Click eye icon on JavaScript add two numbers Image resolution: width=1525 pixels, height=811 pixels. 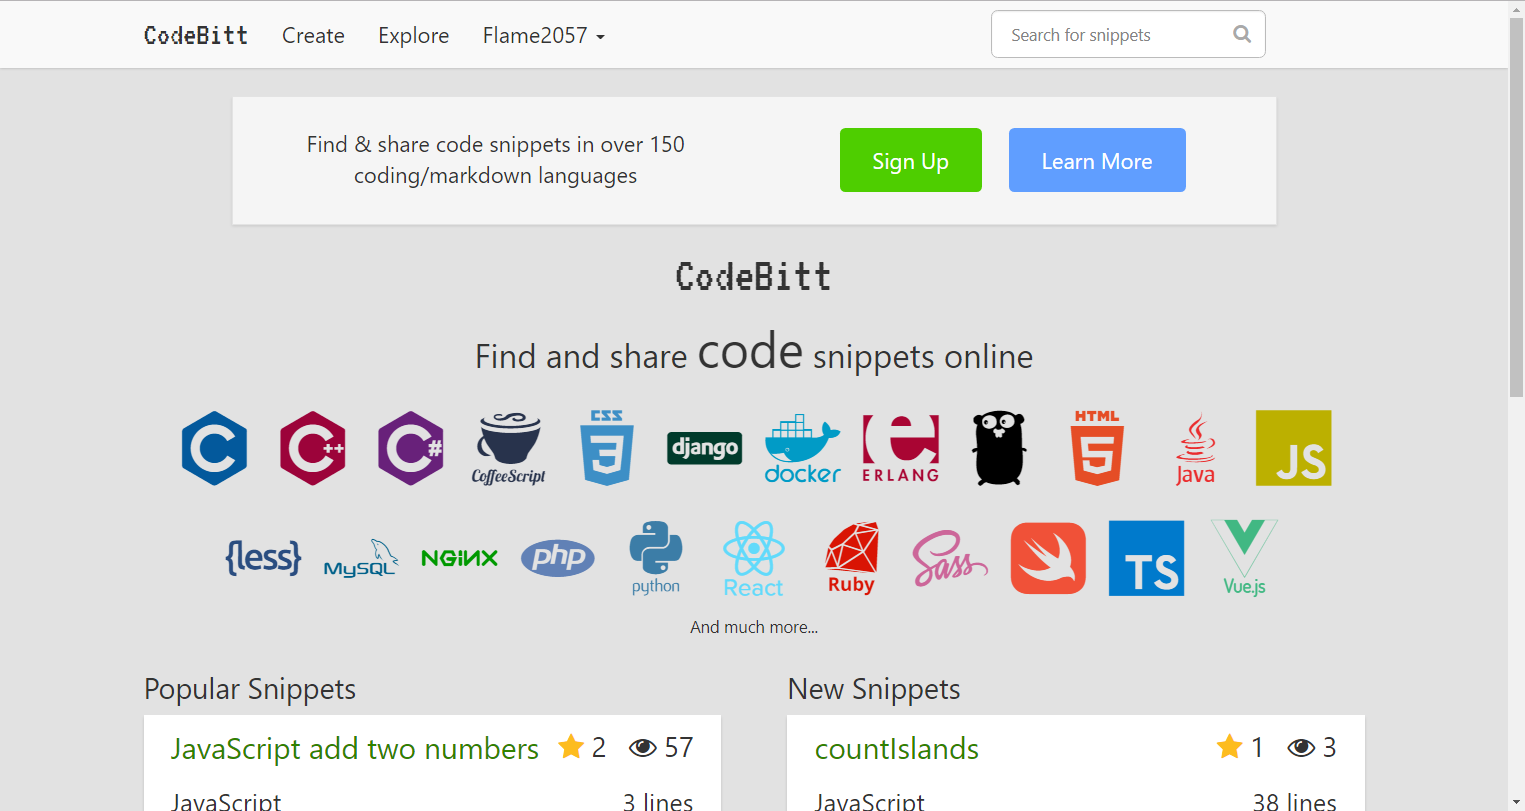[643, 747]
